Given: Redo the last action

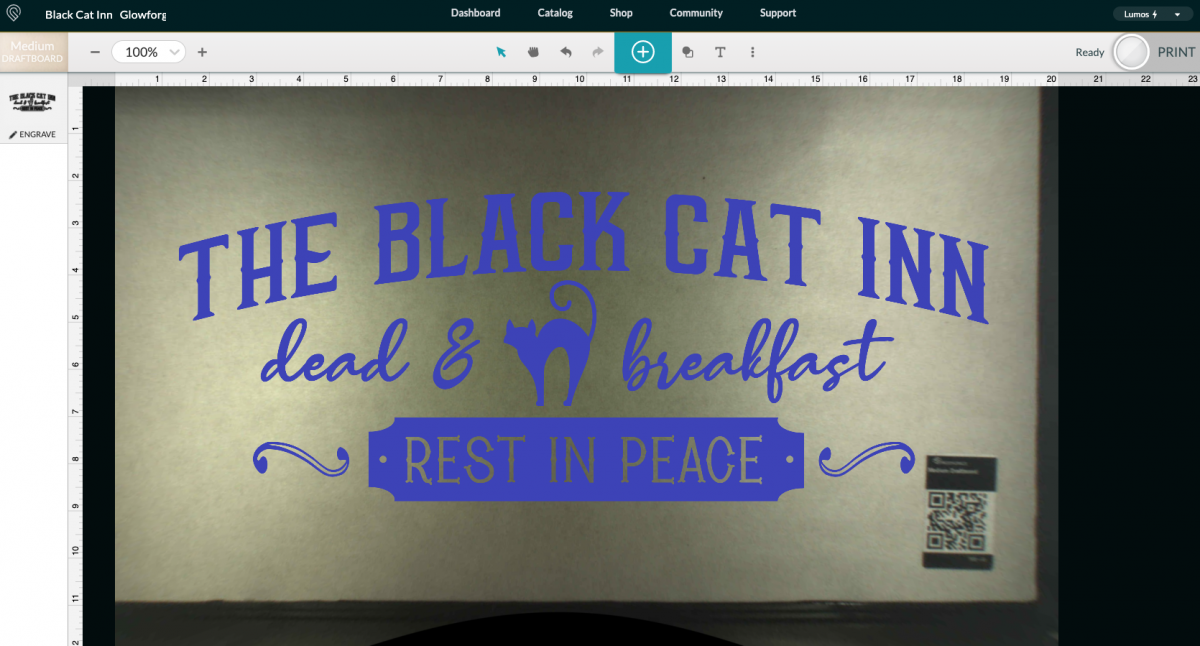Looking at the screenshot, I should tap(598, 52).
